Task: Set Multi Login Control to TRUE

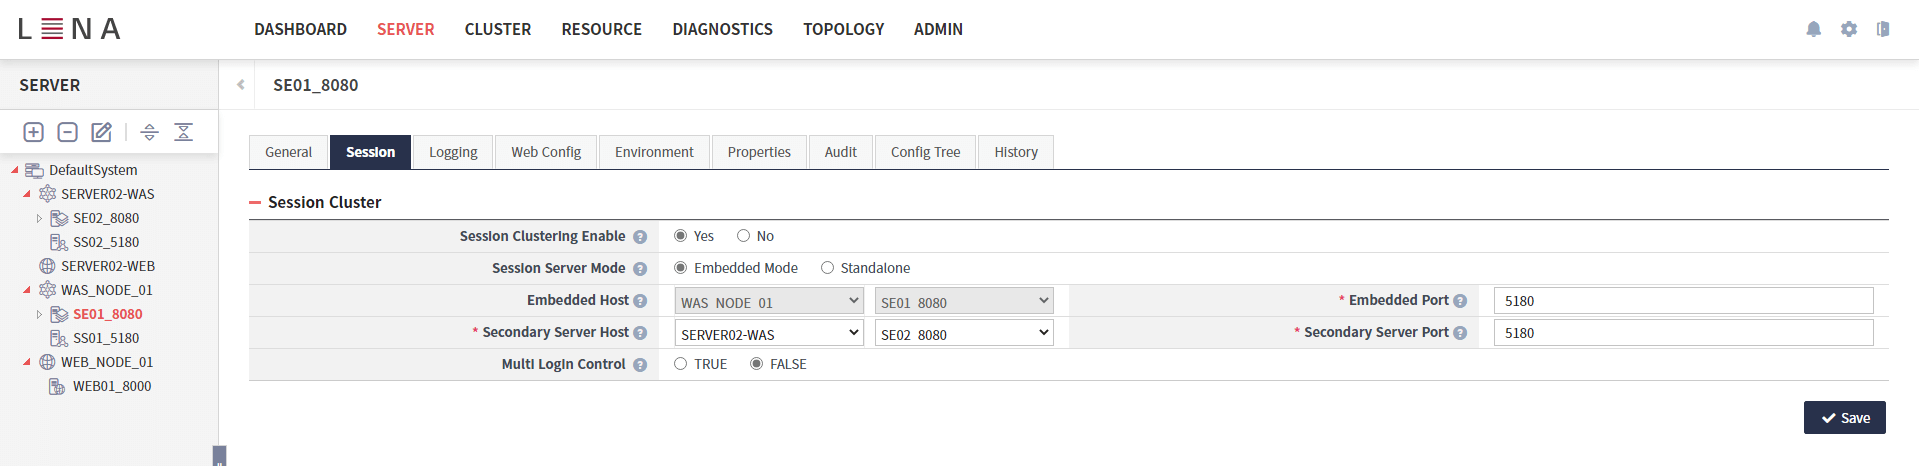Action: 681,364
